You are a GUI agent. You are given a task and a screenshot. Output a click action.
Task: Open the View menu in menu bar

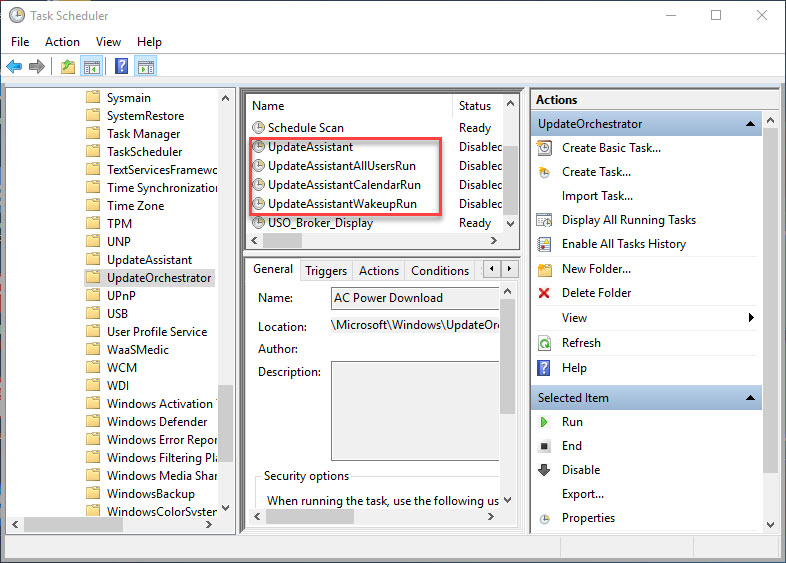click(108, 42)
